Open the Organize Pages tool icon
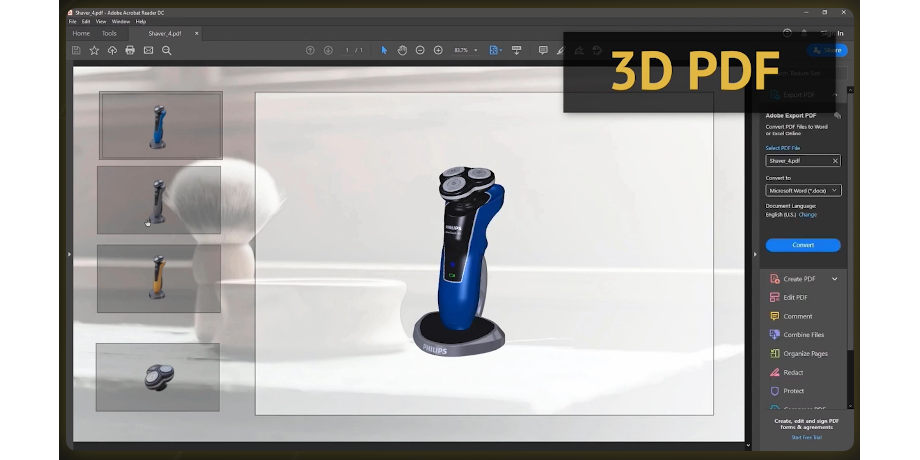This screenshot has width=920, height=460. pyautogui.click(x=774, y=353)
